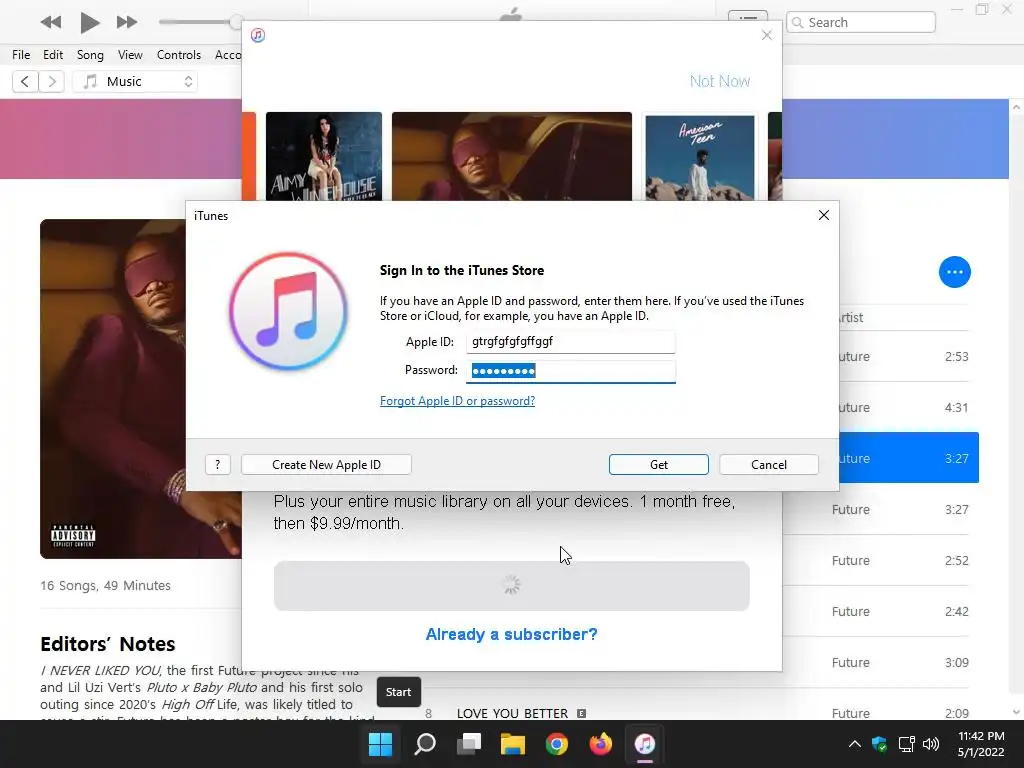Click the scroll down arrow on scrollbar
Viewport: 1024px width, 768px height.
[1016, 712]
